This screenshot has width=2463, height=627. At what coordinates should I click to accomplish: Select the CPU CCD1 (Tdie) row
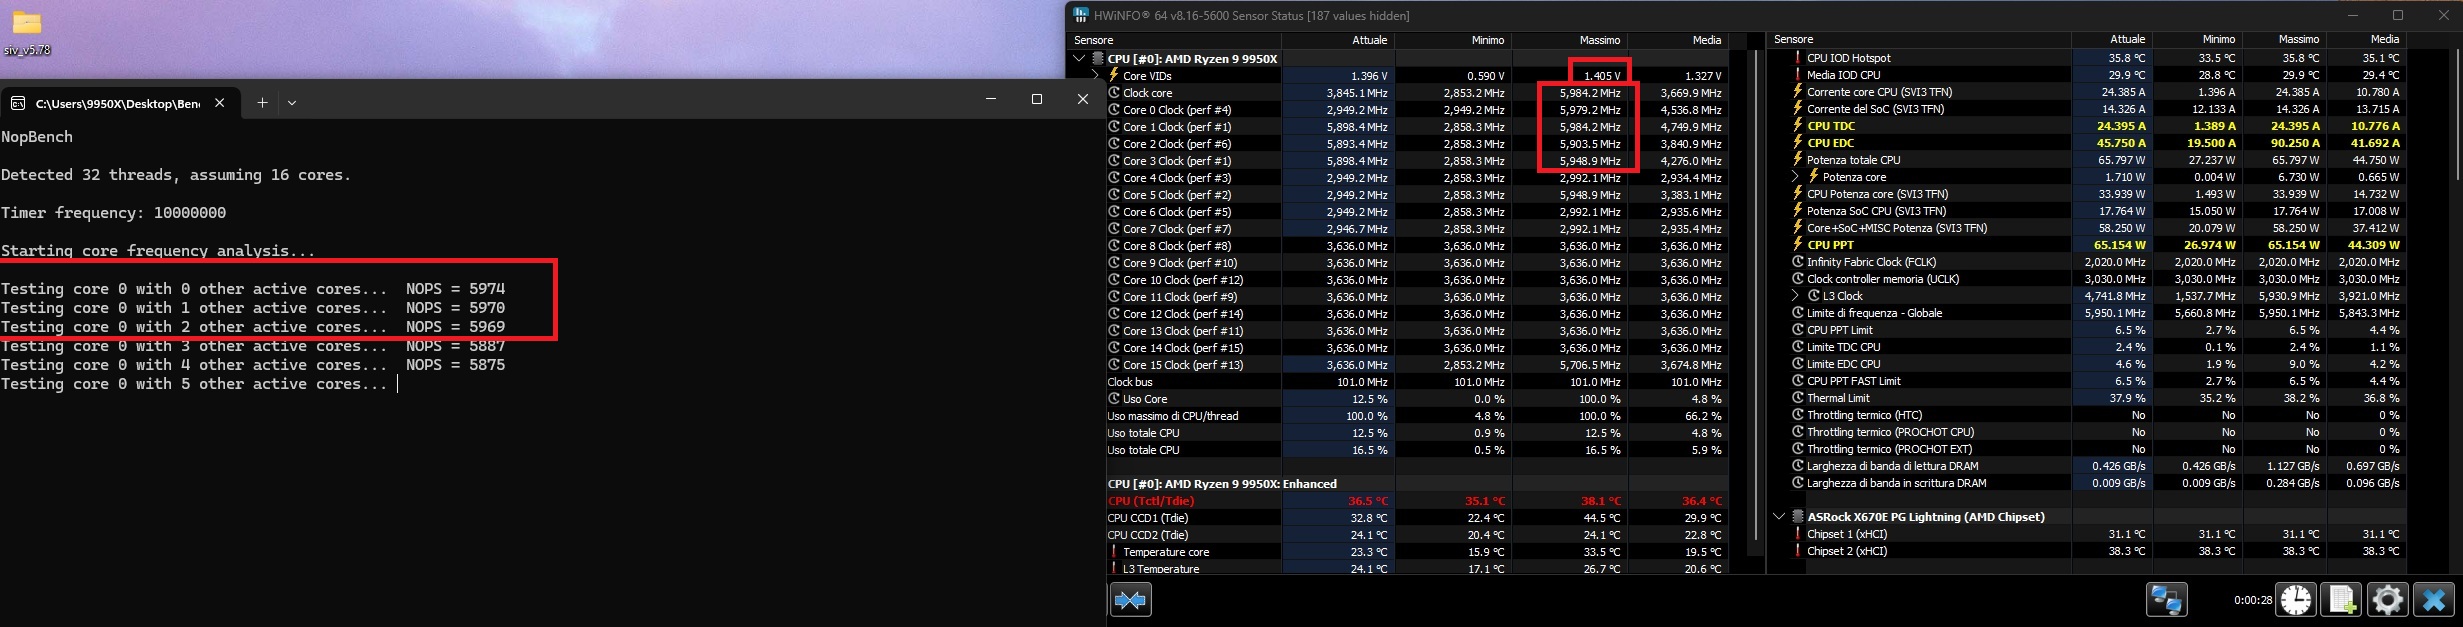1417,518
